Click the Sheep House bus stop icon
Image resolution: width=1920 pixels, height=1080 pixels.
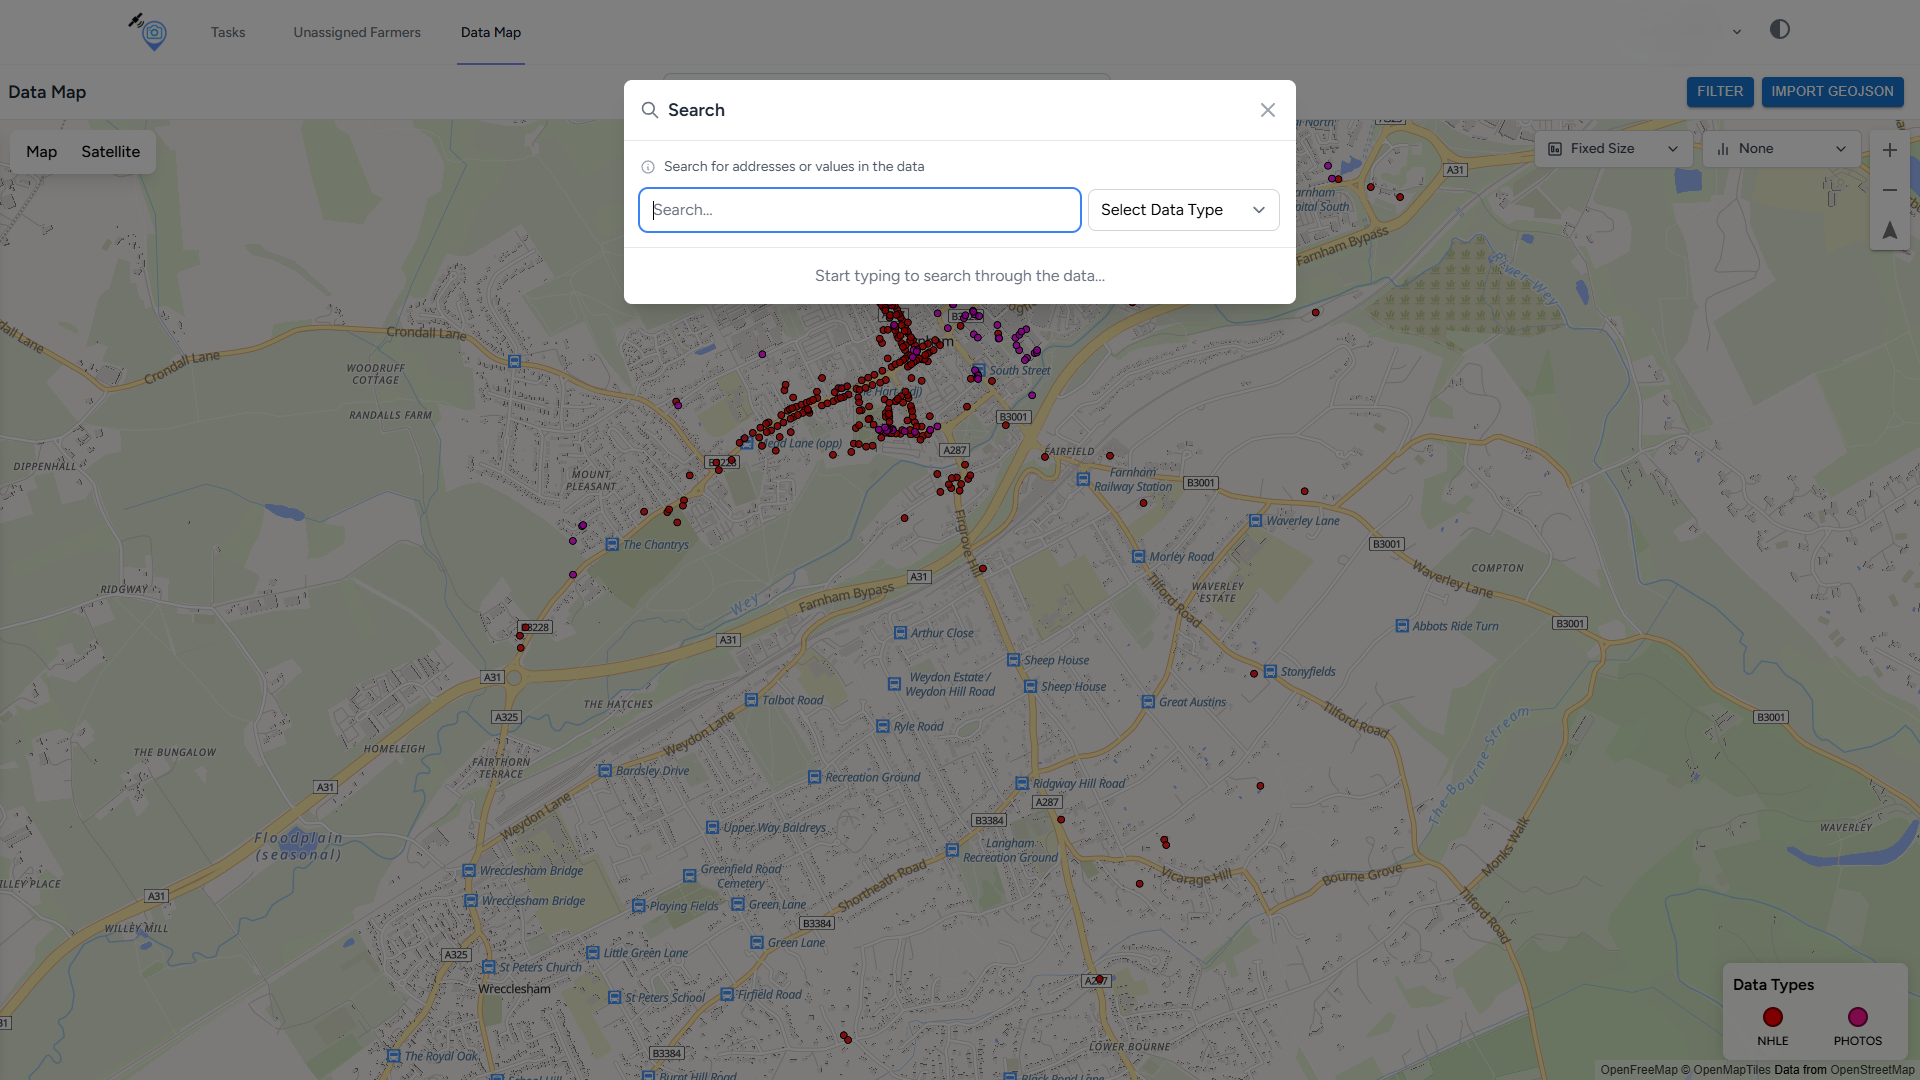[1013, 660]
